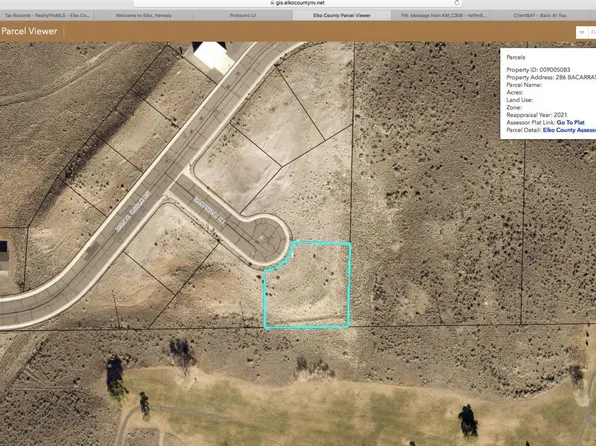Click the Parcel Name: field line
This screenshot has height=446, width=596.
[524, 85]
